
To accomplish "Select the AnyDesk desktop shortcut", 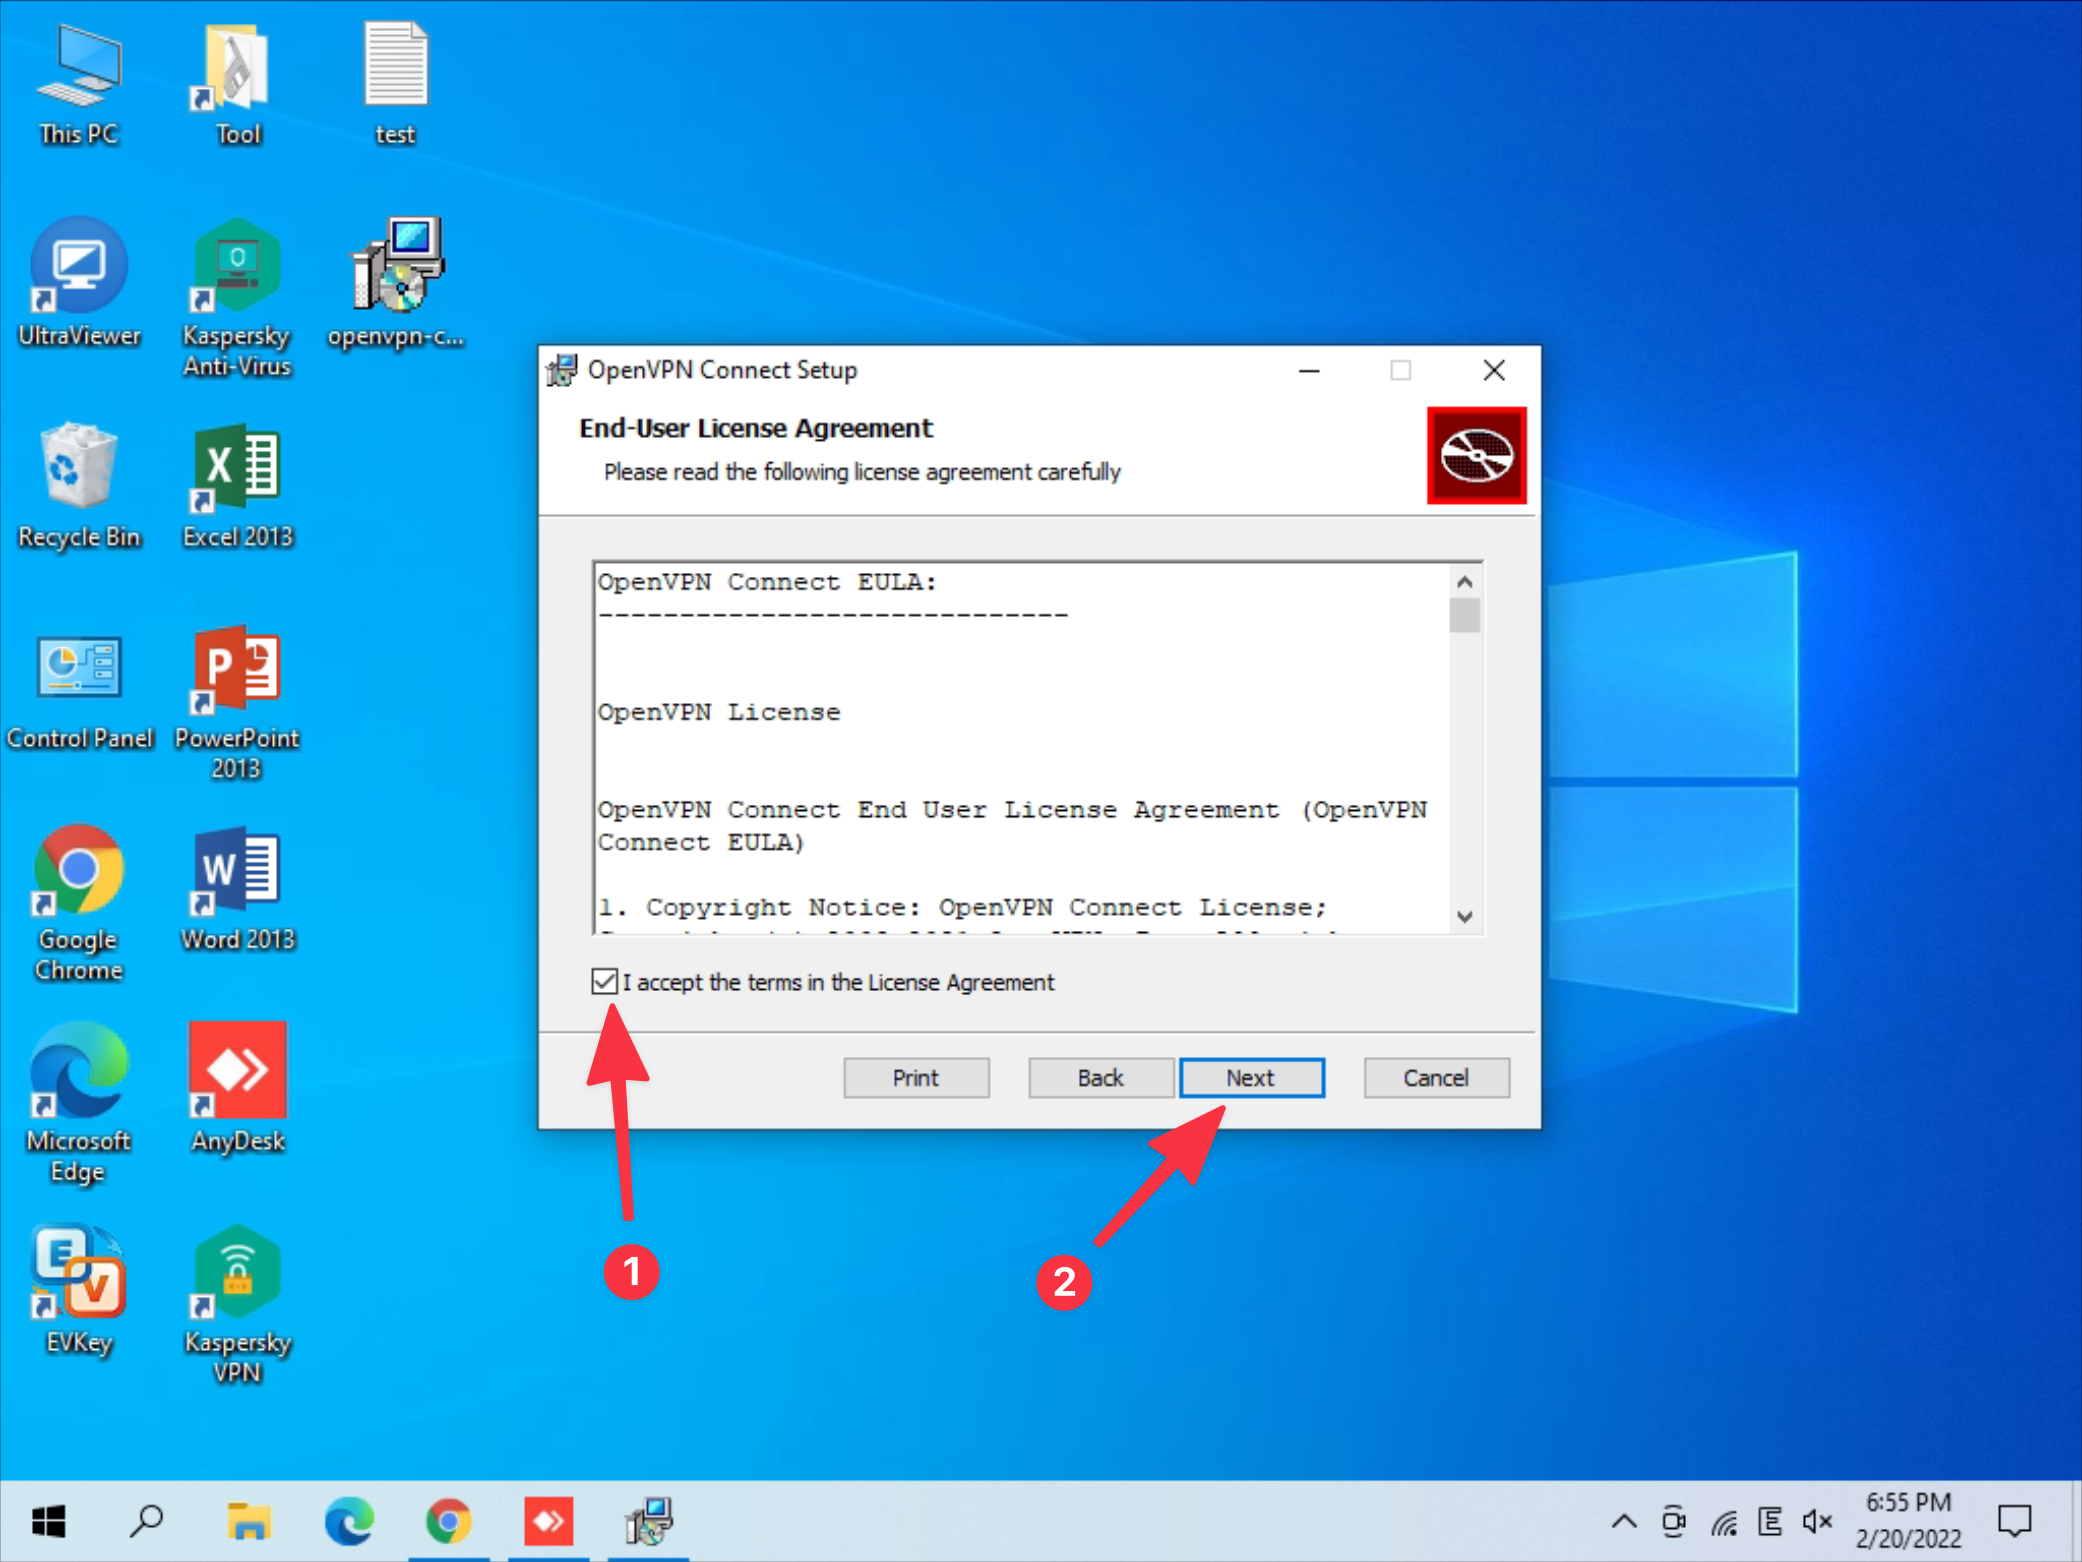I will click(x=237, y=1070).
